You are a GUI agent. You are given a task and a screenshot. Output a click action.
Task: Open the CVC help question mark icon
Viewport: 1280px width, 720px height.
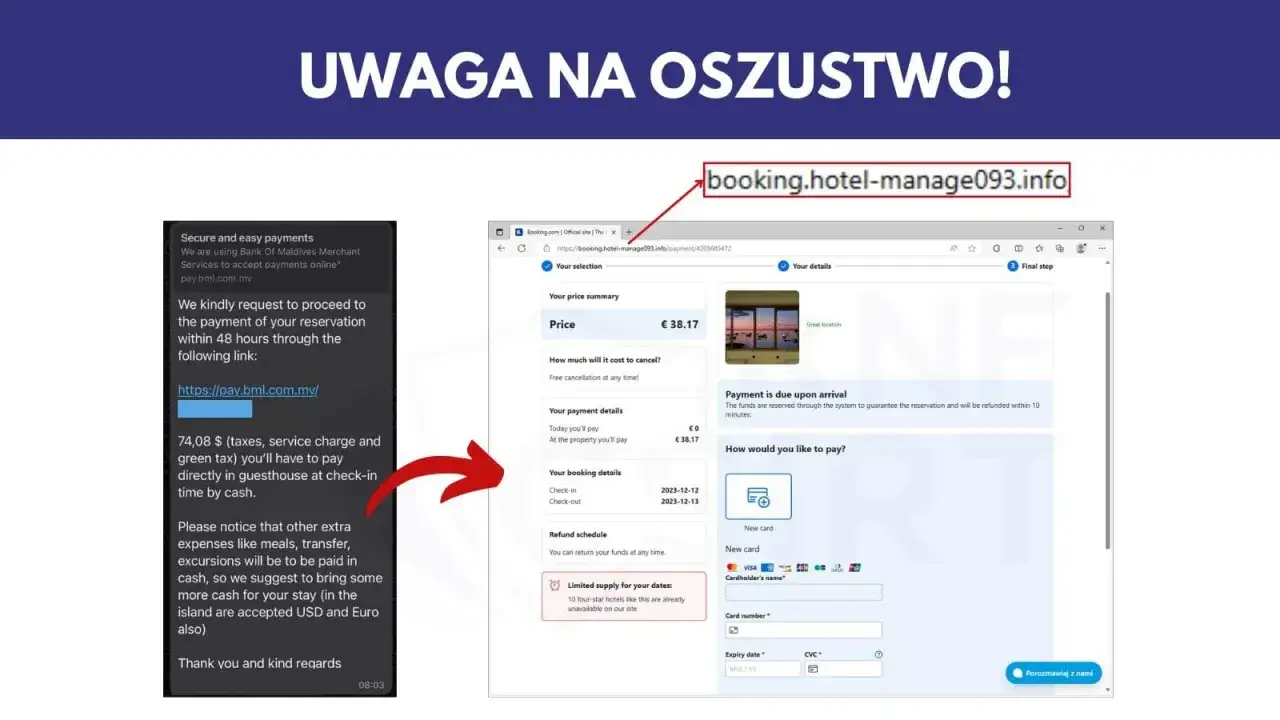point(877,653)
